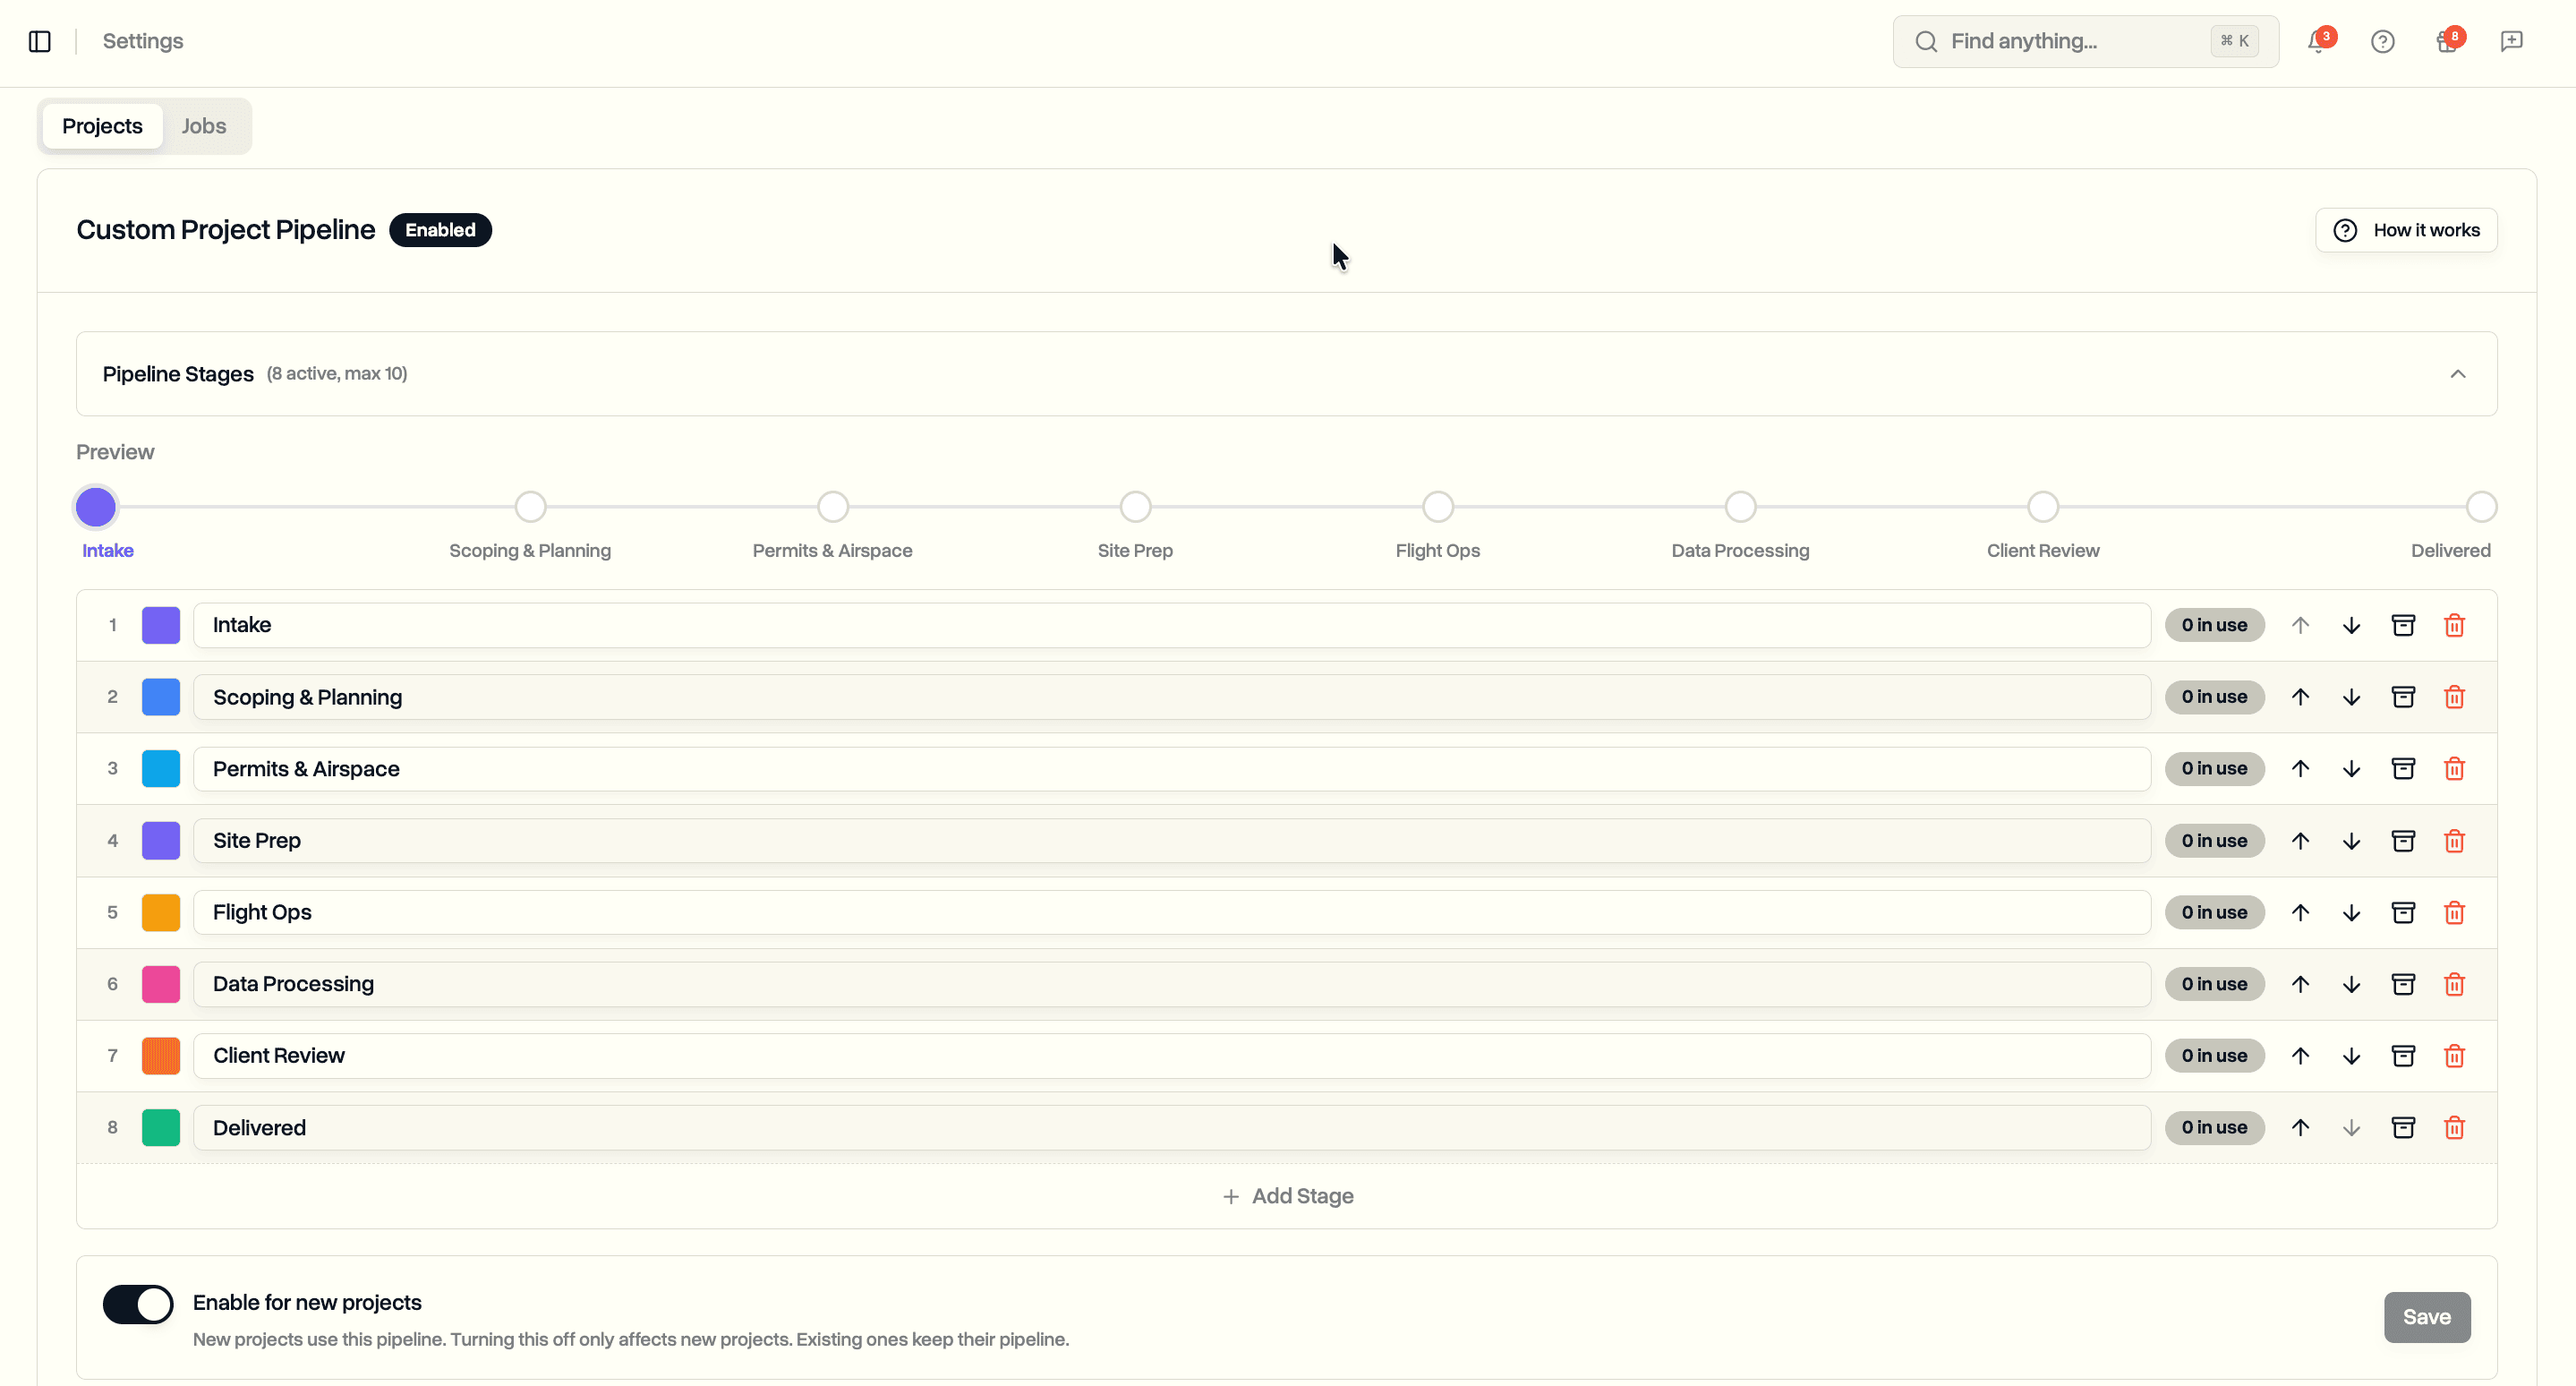
Task: Click the orange Flight Ops color swatch
Action: pos(160,912)
